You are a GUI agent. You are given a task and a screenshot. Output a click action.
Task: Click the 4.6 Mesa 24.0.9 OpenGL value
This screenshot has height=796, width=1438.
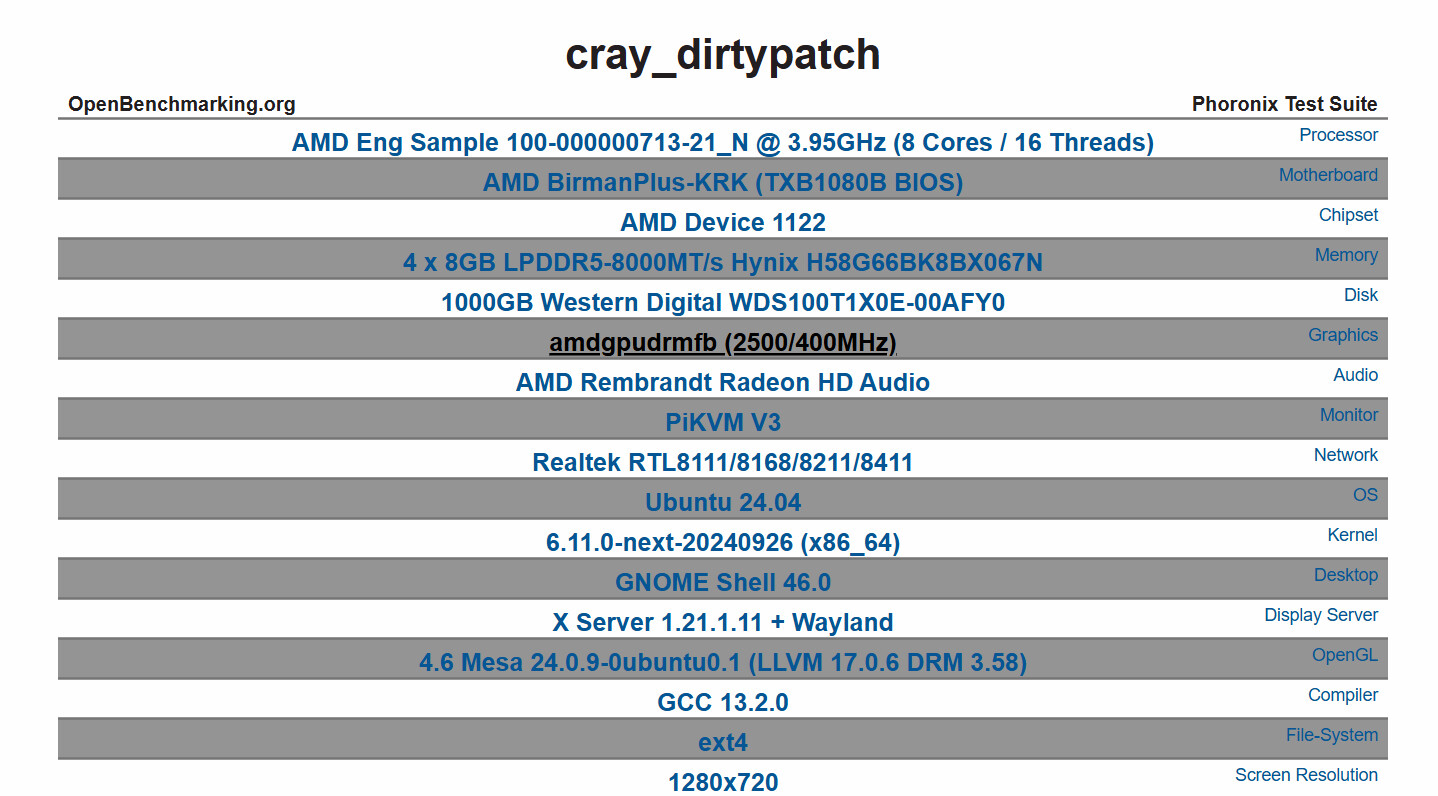723,663
